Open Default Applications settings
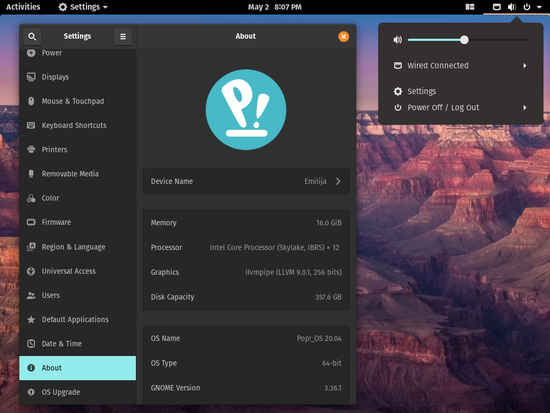Screen dimensions: 550x413 pos(78,319)
